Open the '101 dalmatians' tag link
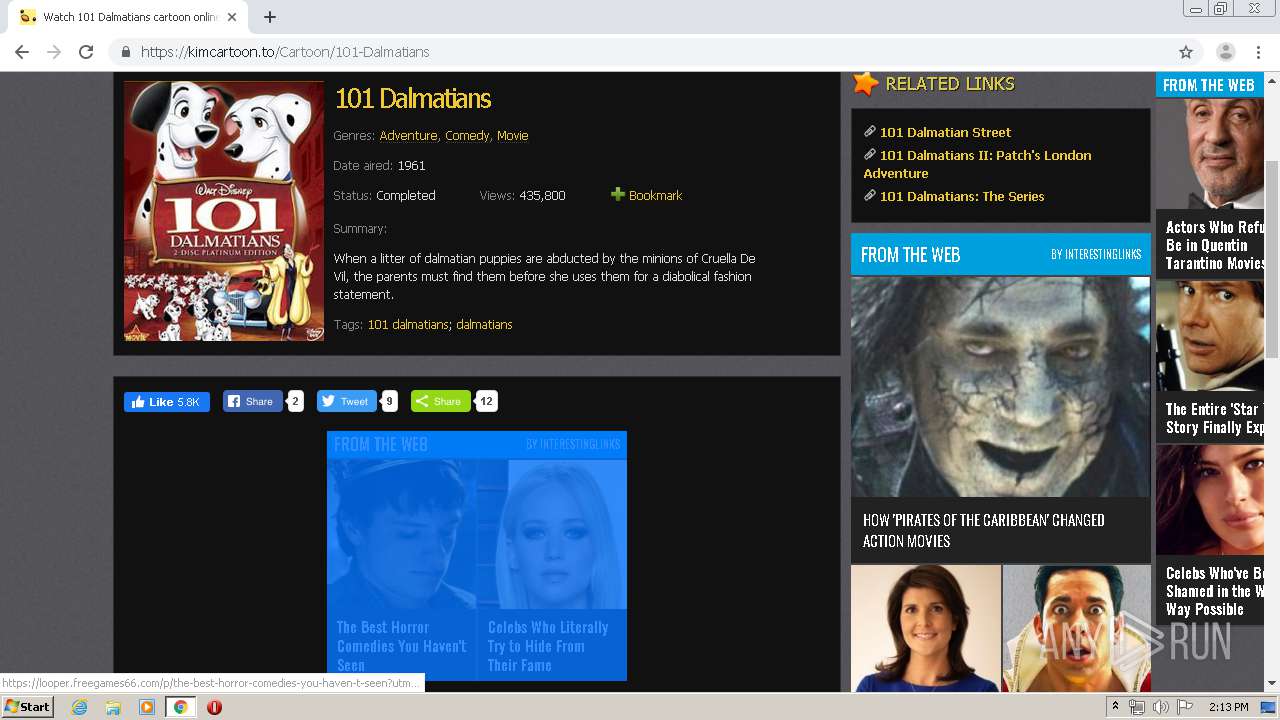The width and height of the screenshot is (1280, 720). (x=408, y=324)
